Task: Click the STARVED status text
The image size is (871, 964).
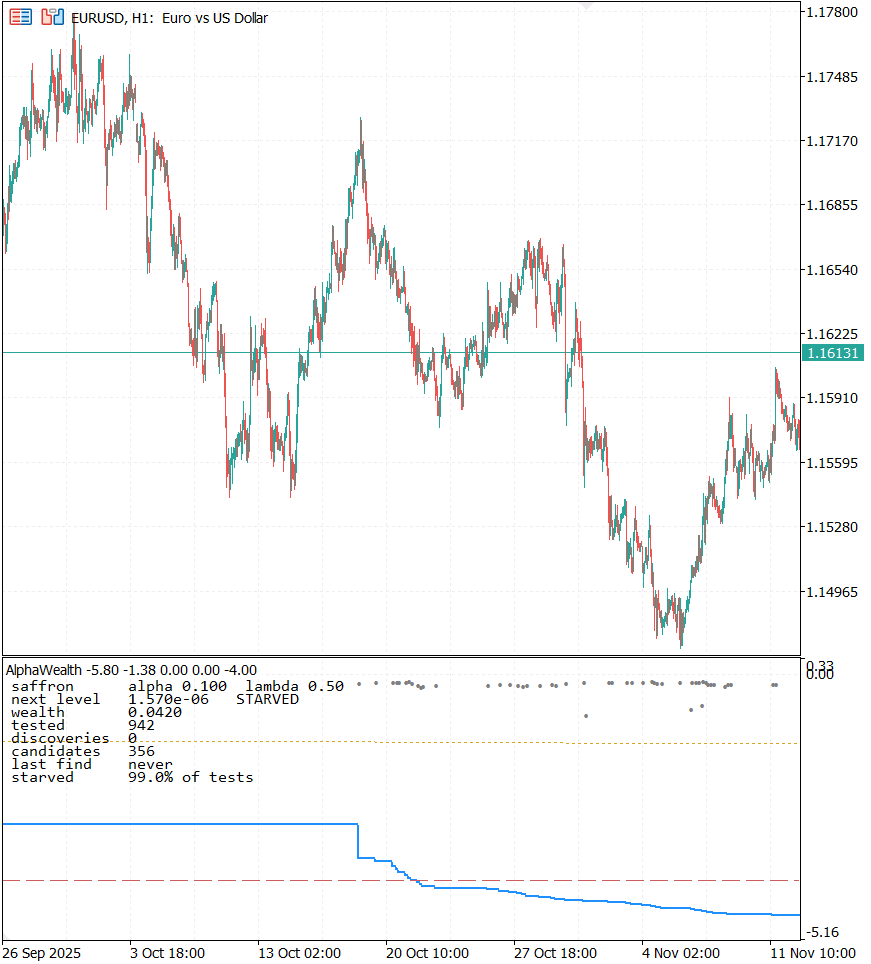Action: tap(267, 699)
